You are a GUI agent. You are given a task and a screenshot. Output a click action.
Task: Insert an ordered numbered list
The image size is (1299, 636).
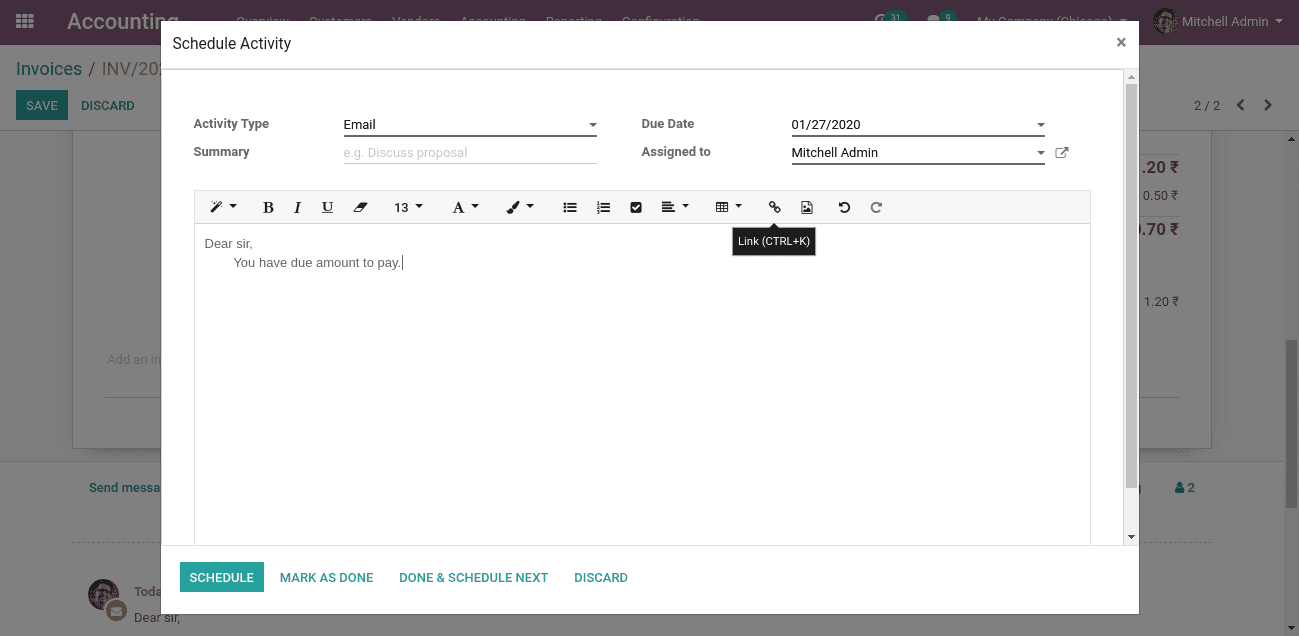tap(603, 207)
